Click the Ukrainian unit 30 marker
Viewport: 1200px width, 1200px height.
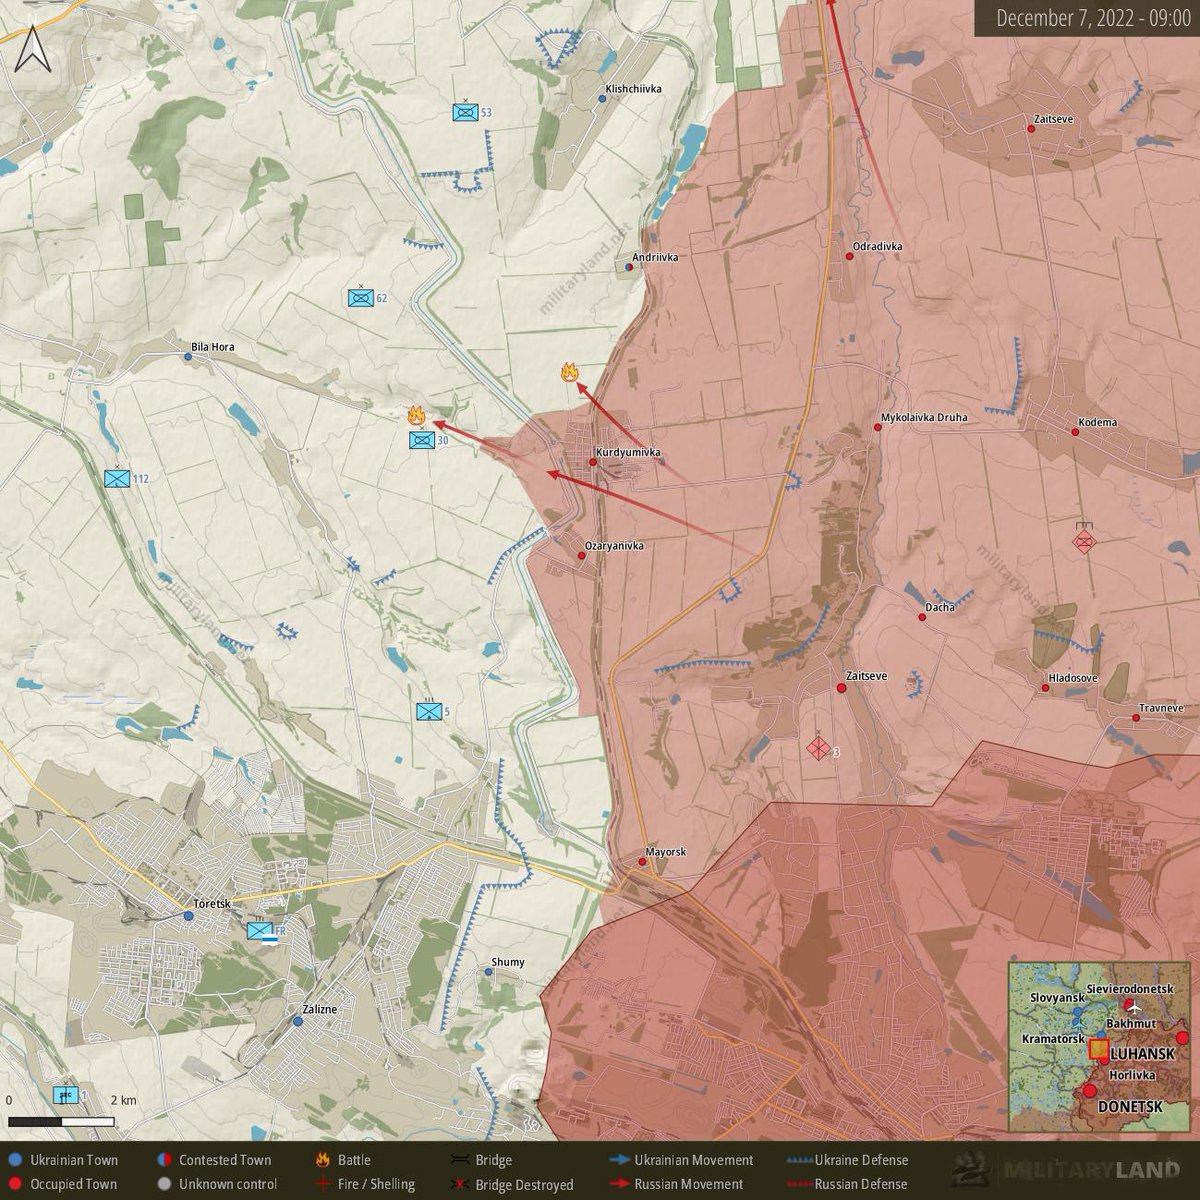[422, 439]
